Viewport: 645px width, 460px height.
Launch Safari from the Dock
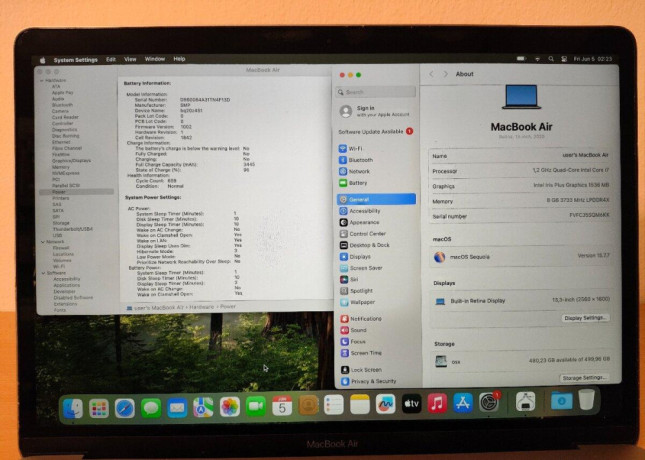click(125, 408)
